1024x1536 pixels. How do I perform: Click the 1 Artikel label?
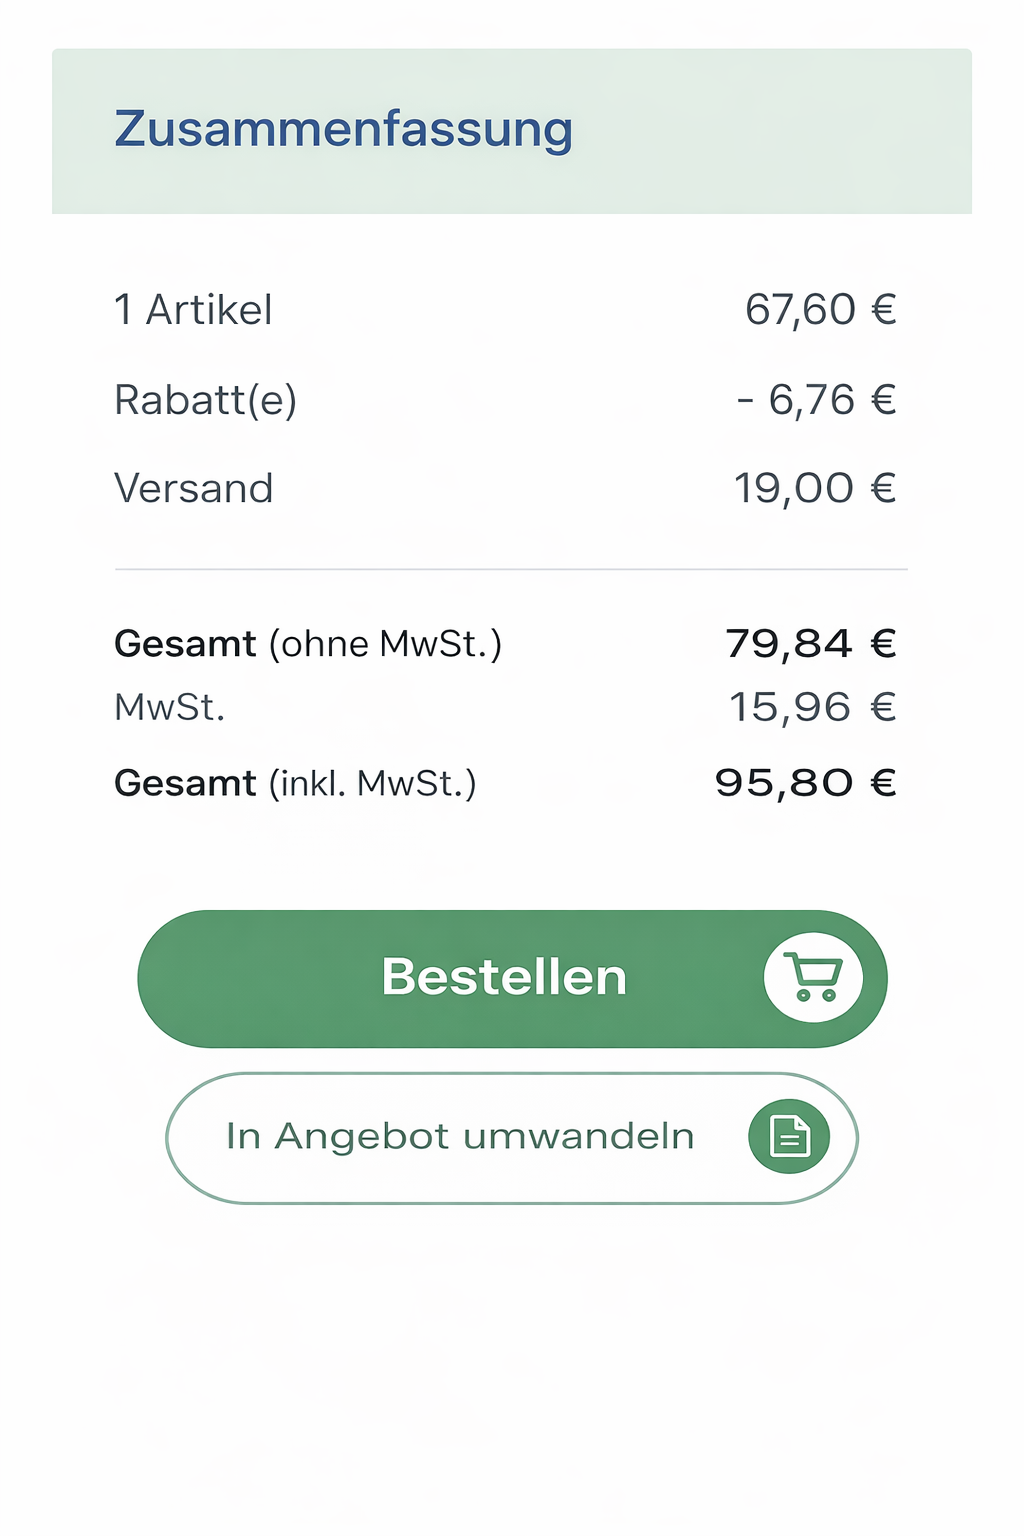[193, 310]
